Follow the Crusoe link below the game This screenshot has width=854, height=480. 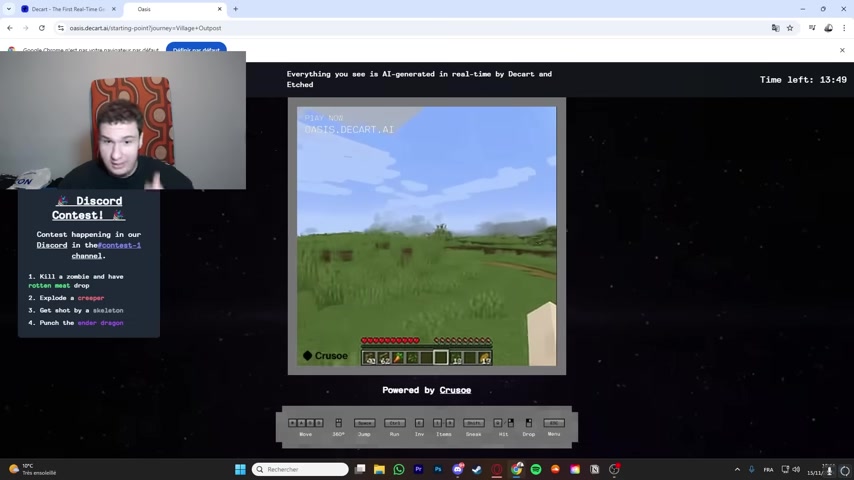pos(455,390)
